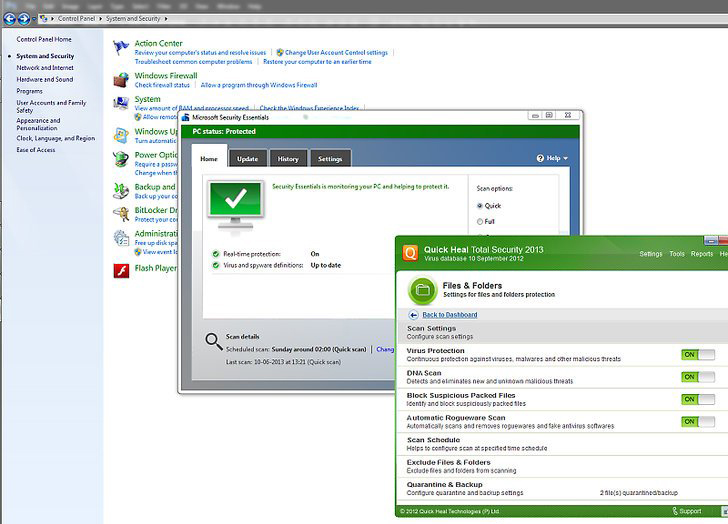
Task: Click the red Flash Player icon
Action: [x=121, y=270]
